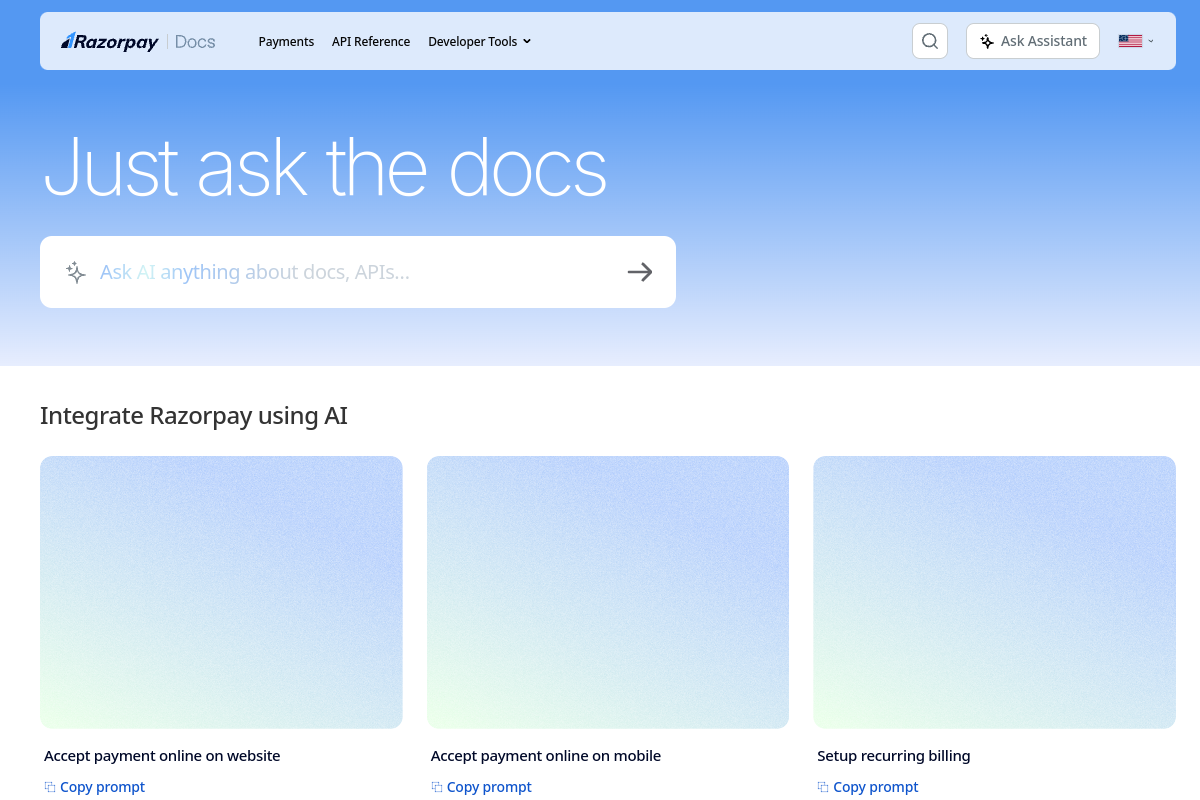The height and width of the screenshot is (800, 1200).
Task: Open the Docs home link
Action: [x=195, y=41]
